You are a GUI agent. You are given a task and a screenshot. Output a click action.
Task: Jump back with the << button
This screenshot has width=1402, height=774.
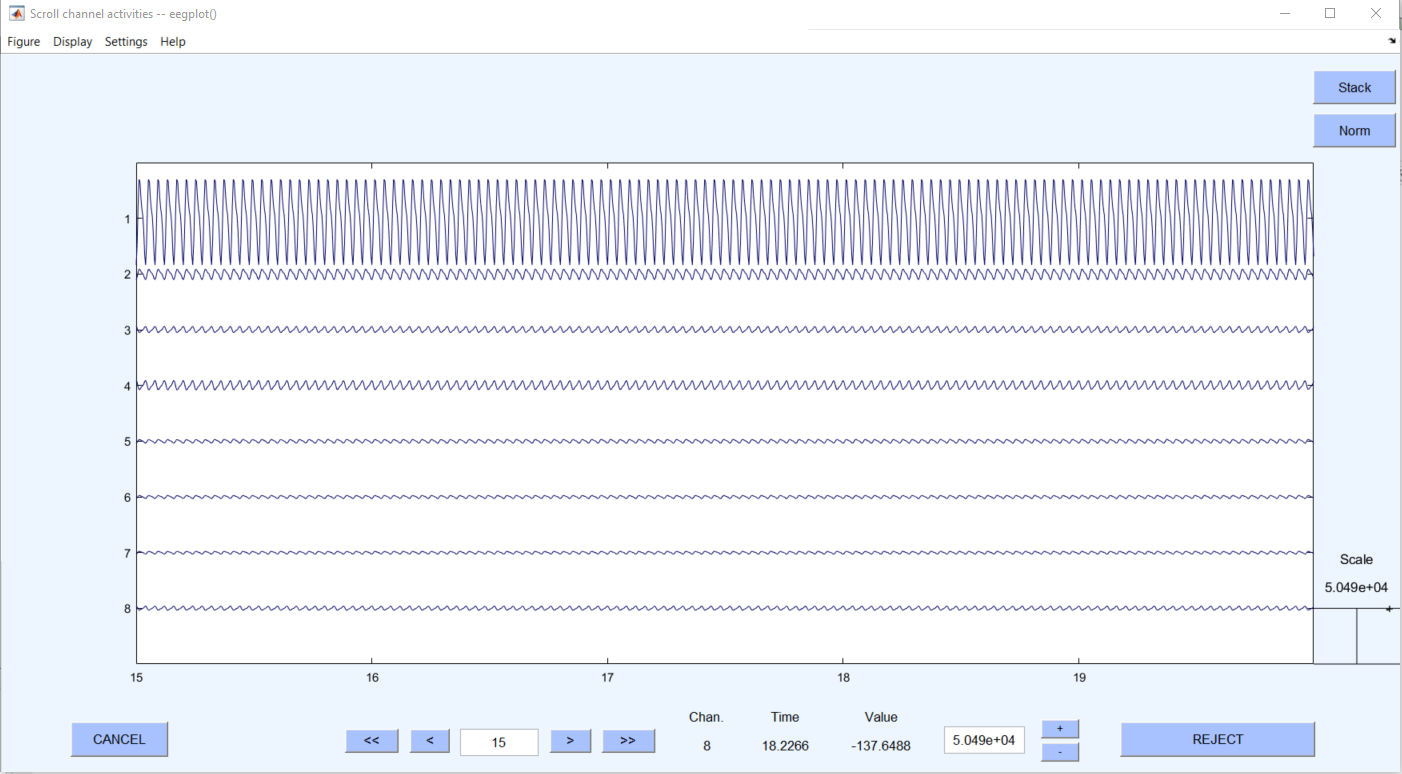(x=372, y=741)
